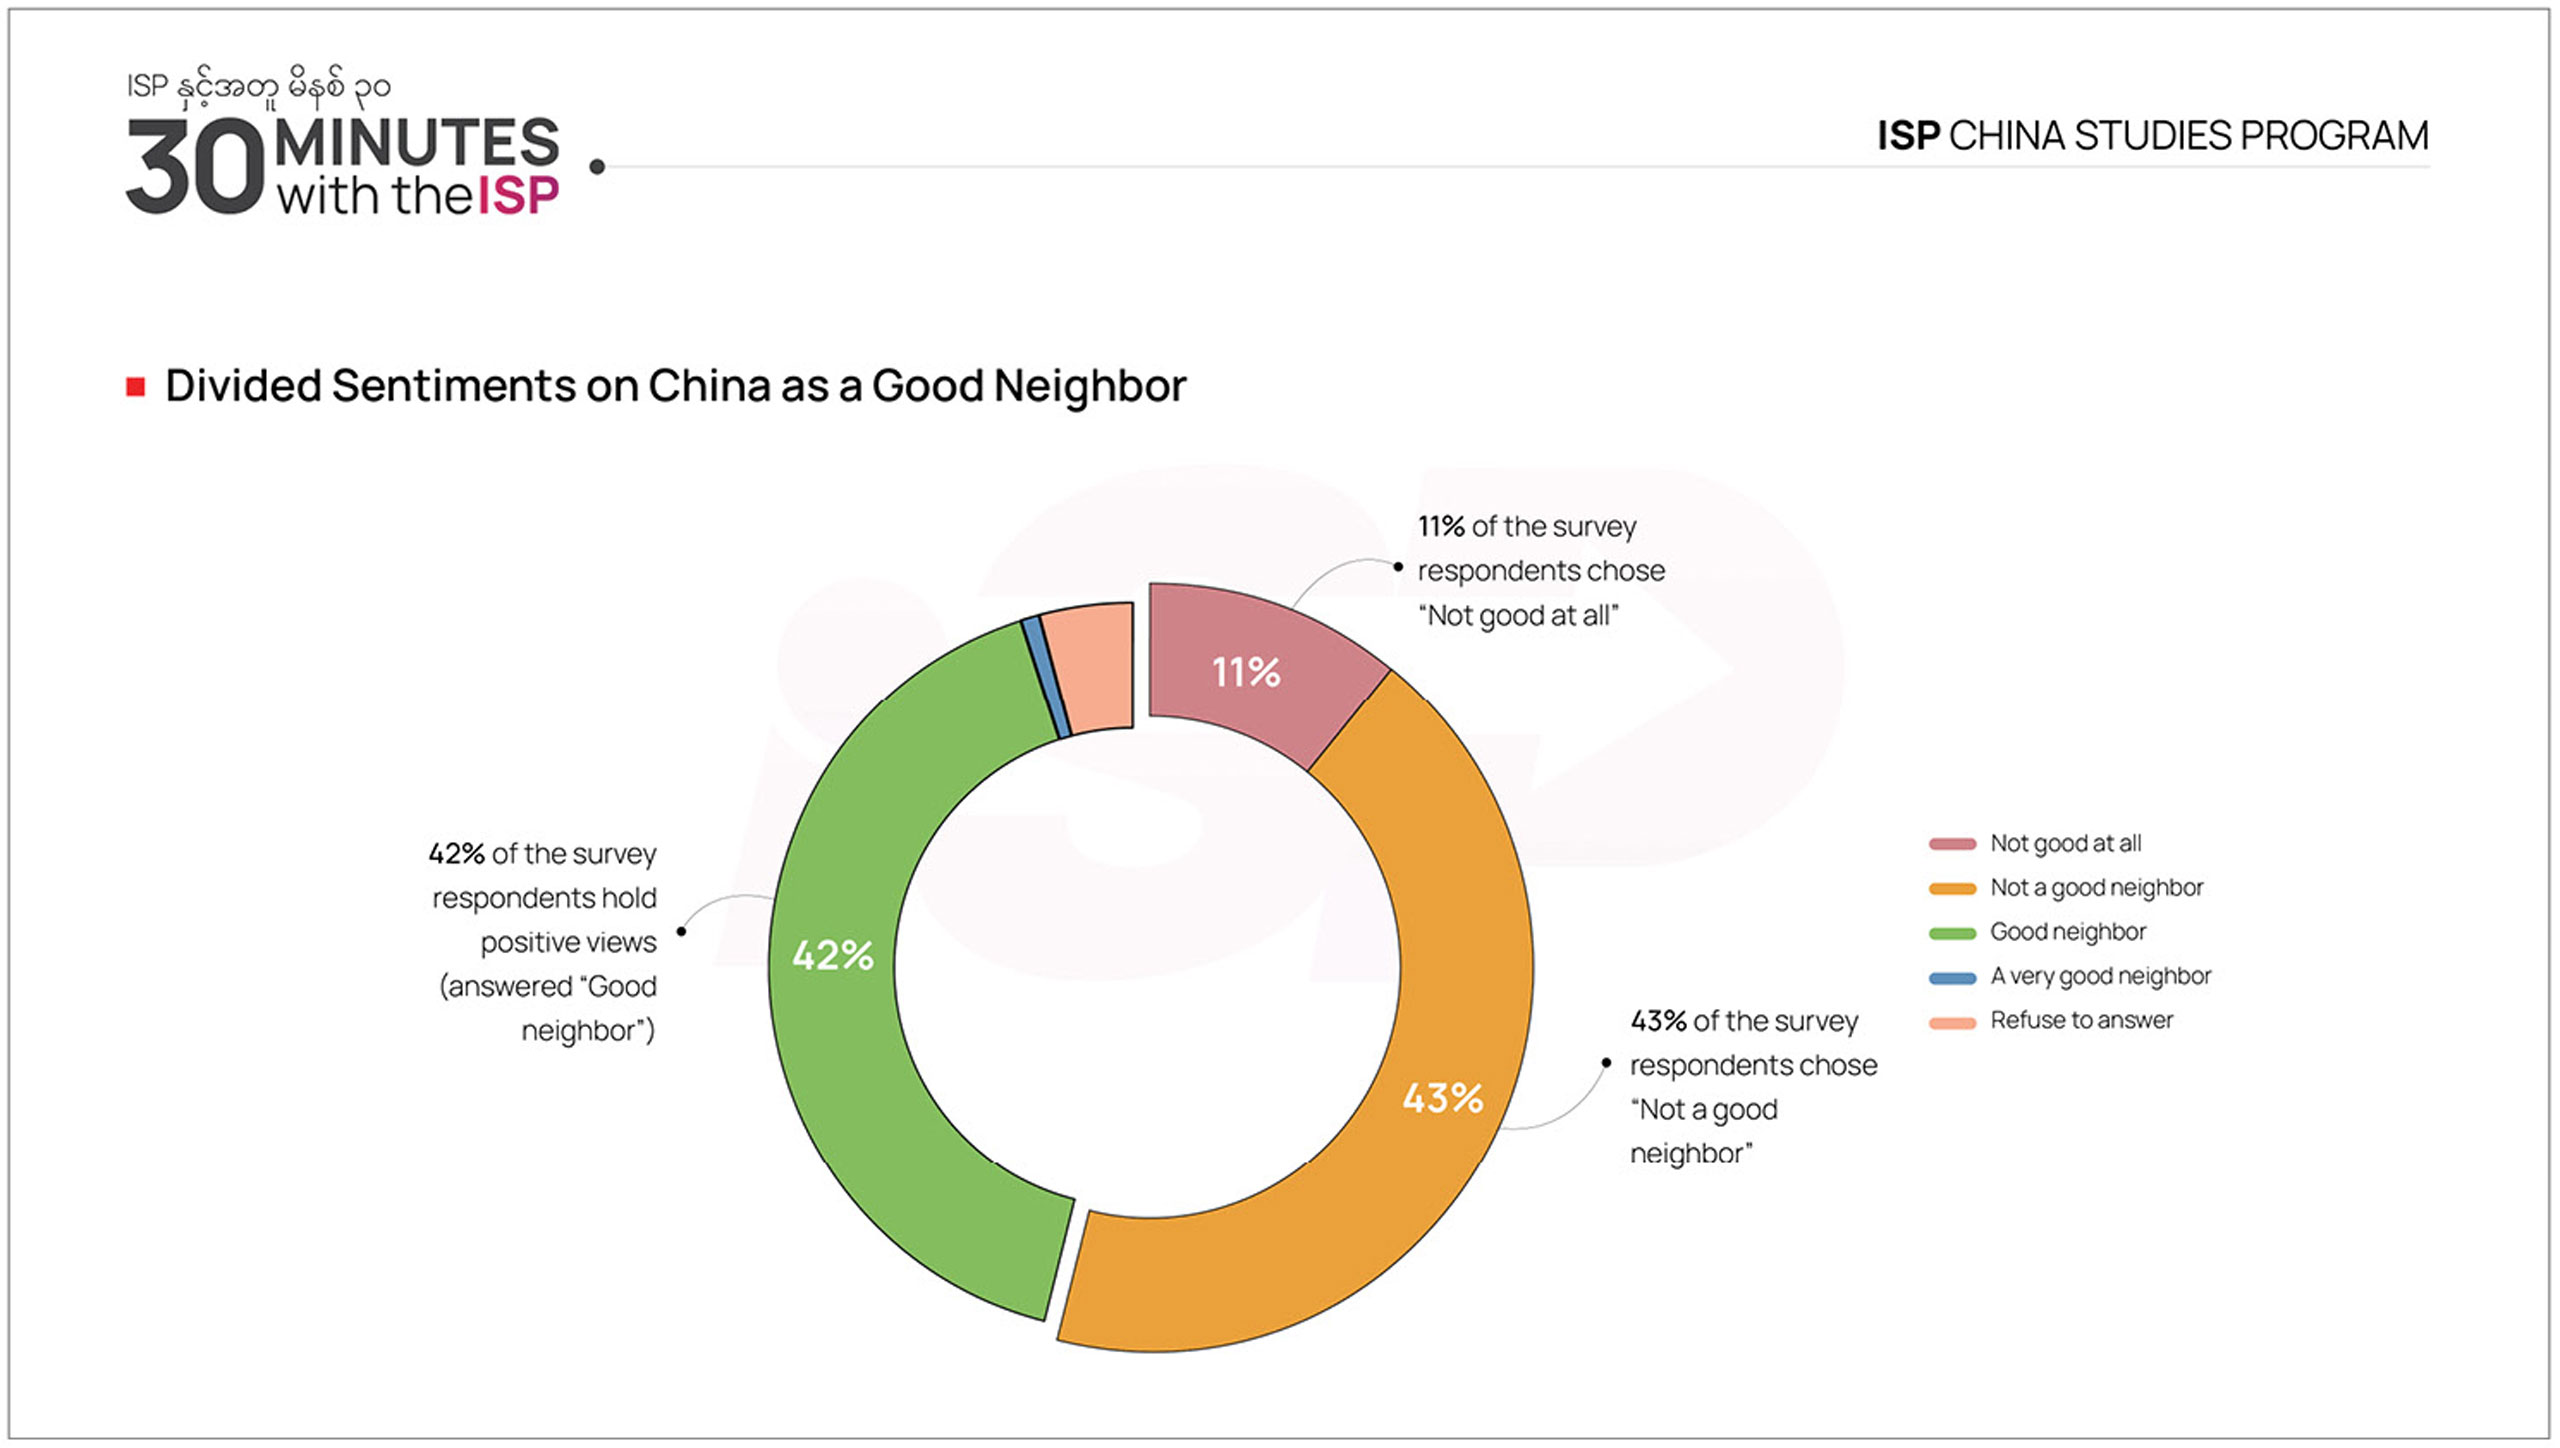Screen dimensions: 2560x1448
Task: Click the black dot ending the header line
Action: [x=597, y=167]
